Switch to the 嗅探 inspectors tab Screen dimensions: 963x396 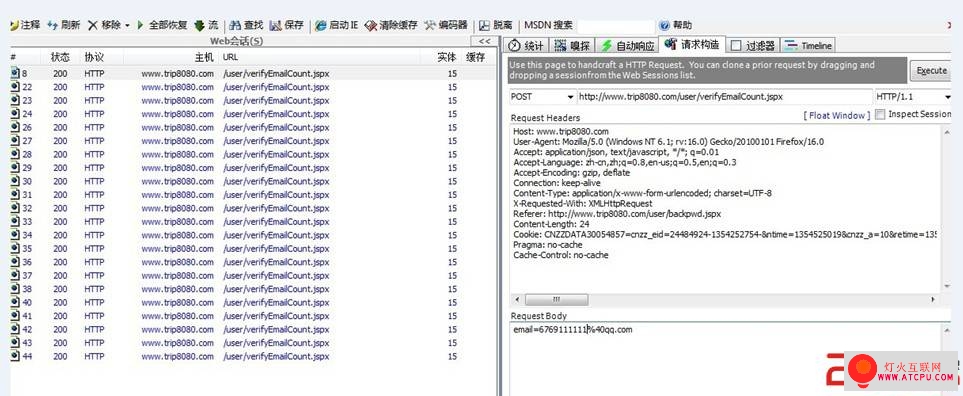click(x=572, y=45)
